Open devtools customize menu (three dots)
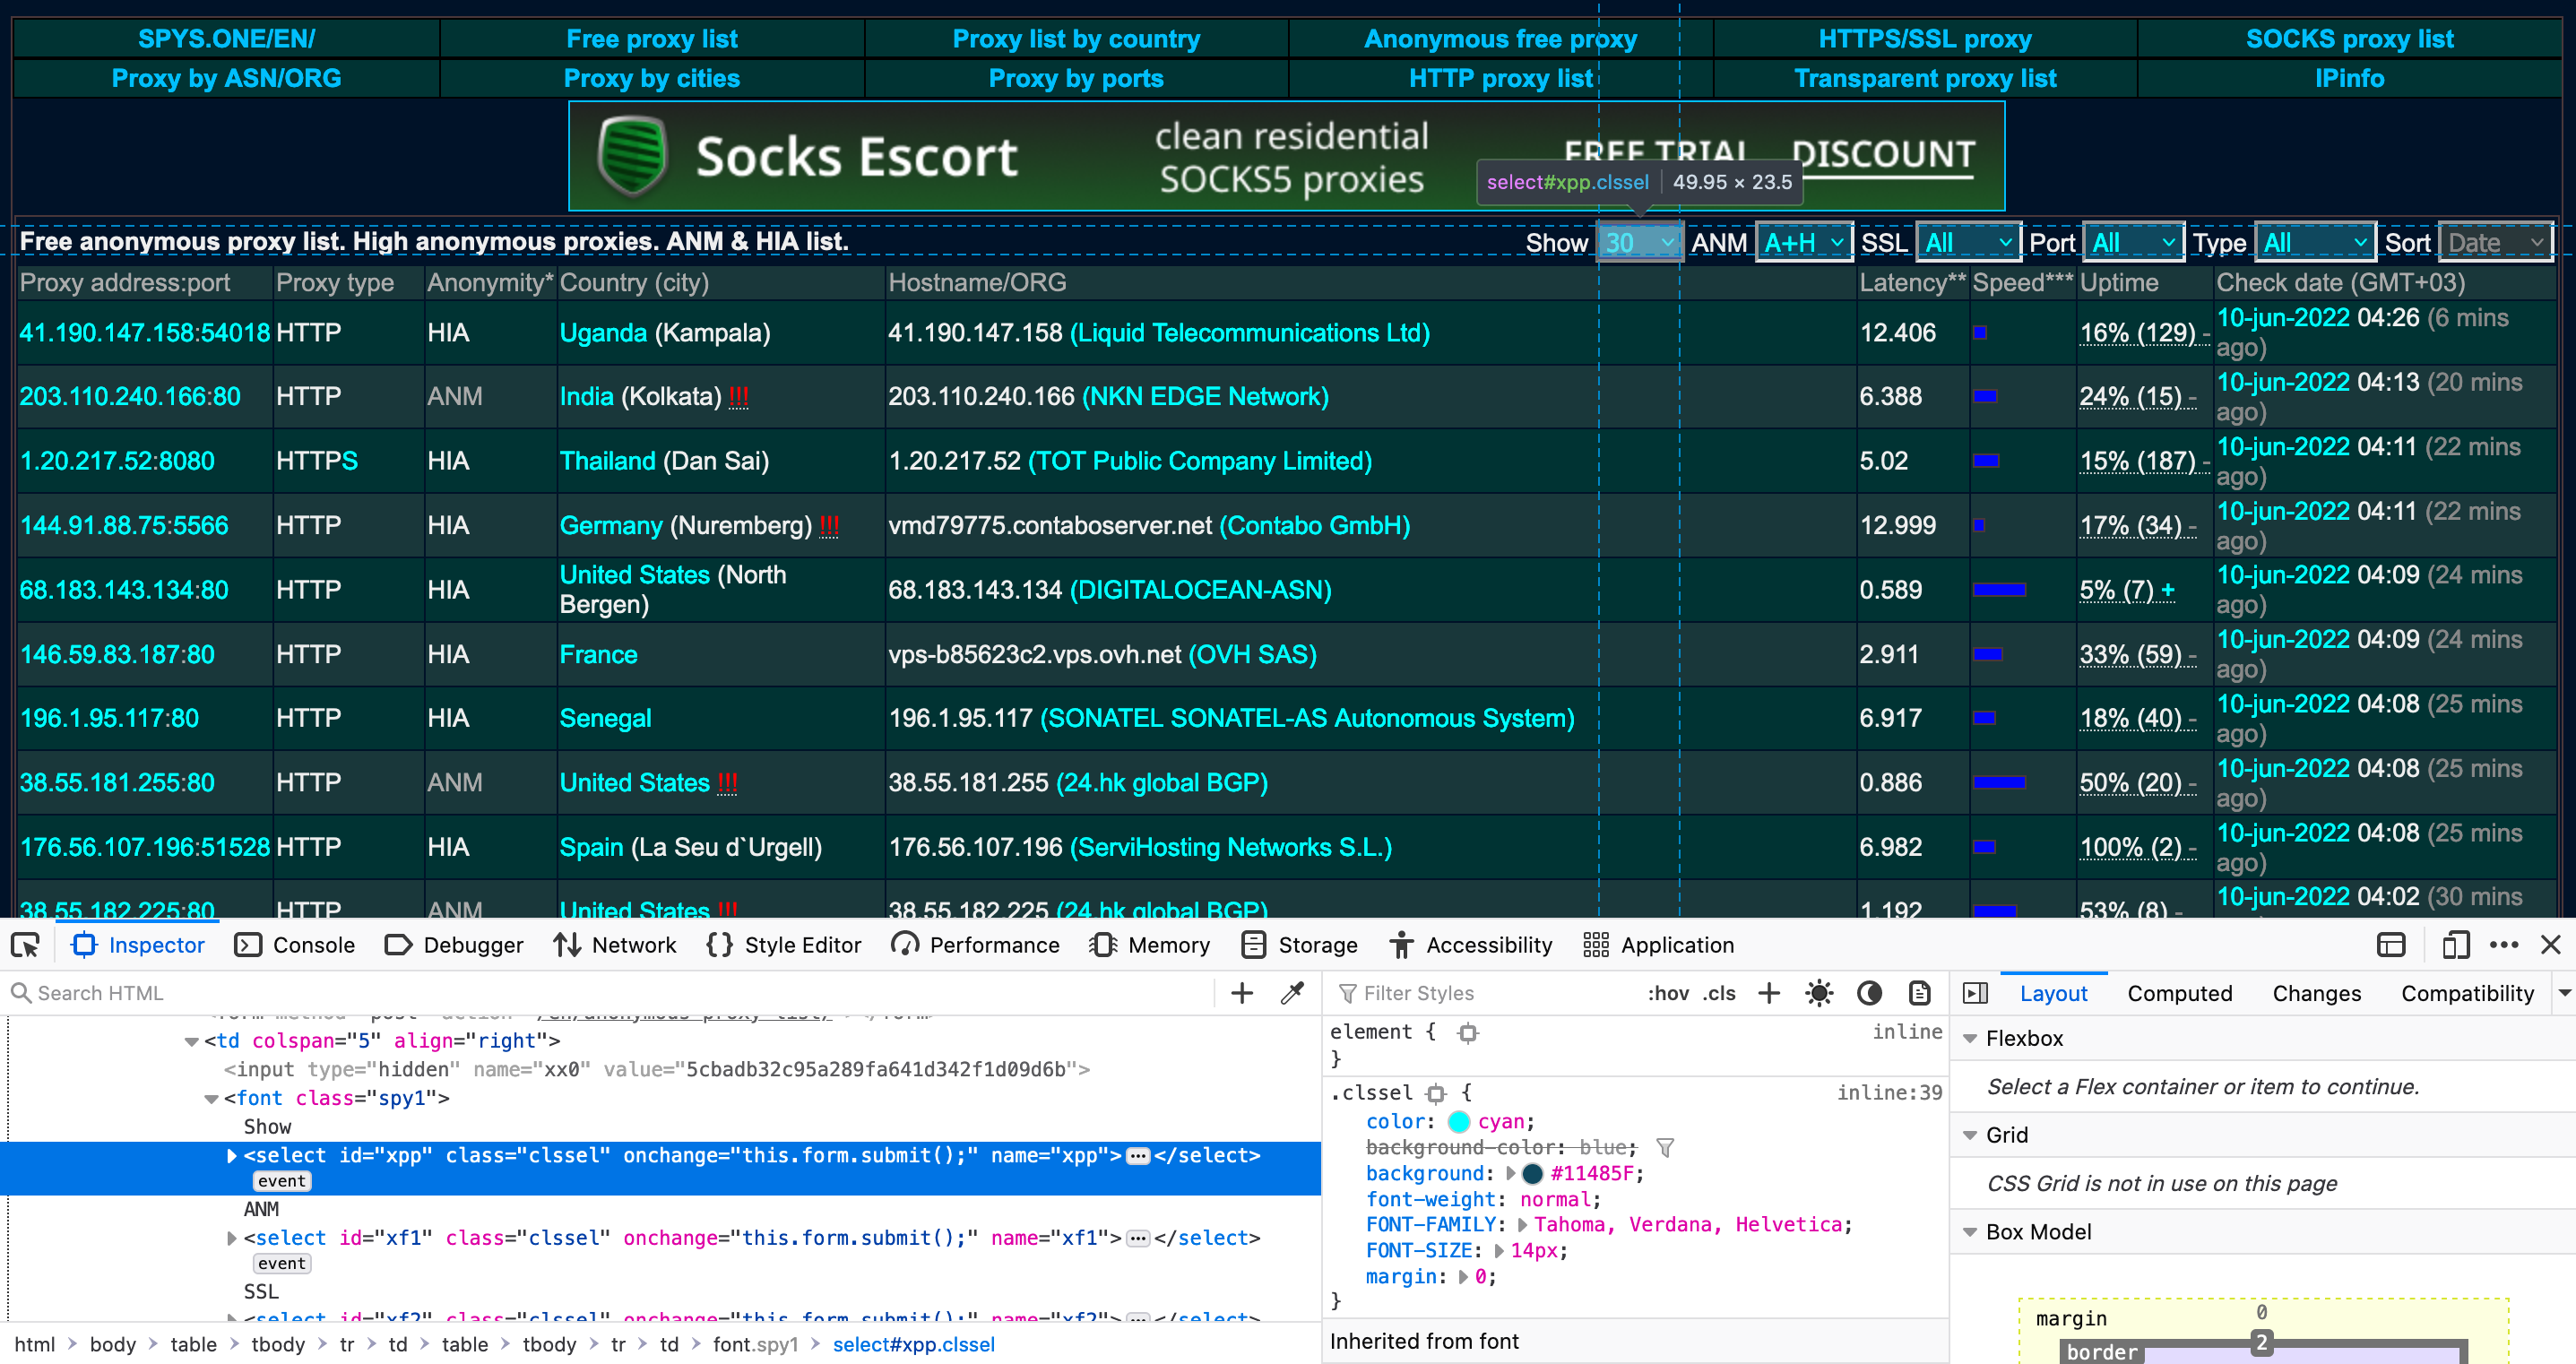 click(x=2504, y=945)
